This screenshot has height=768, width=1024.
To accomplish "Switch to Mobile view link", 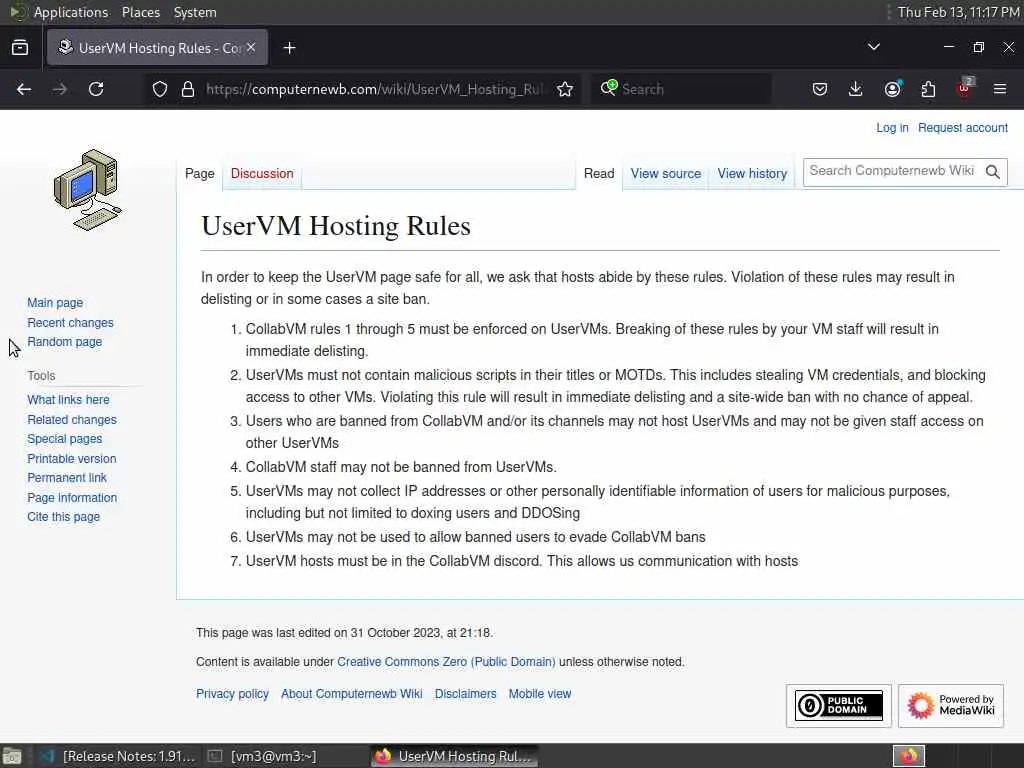I will (x=539, y=694).
